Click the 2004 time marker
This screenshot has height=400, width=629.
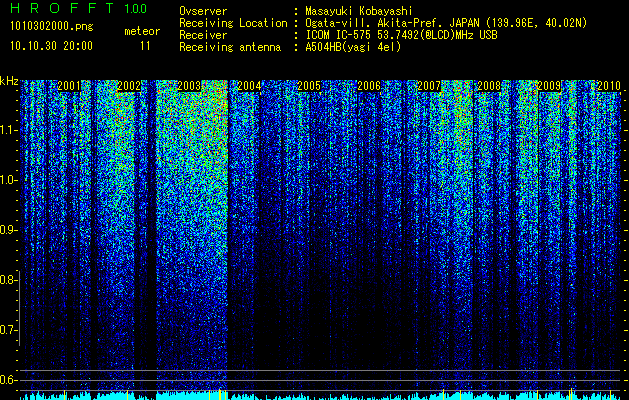pos(249,86)
